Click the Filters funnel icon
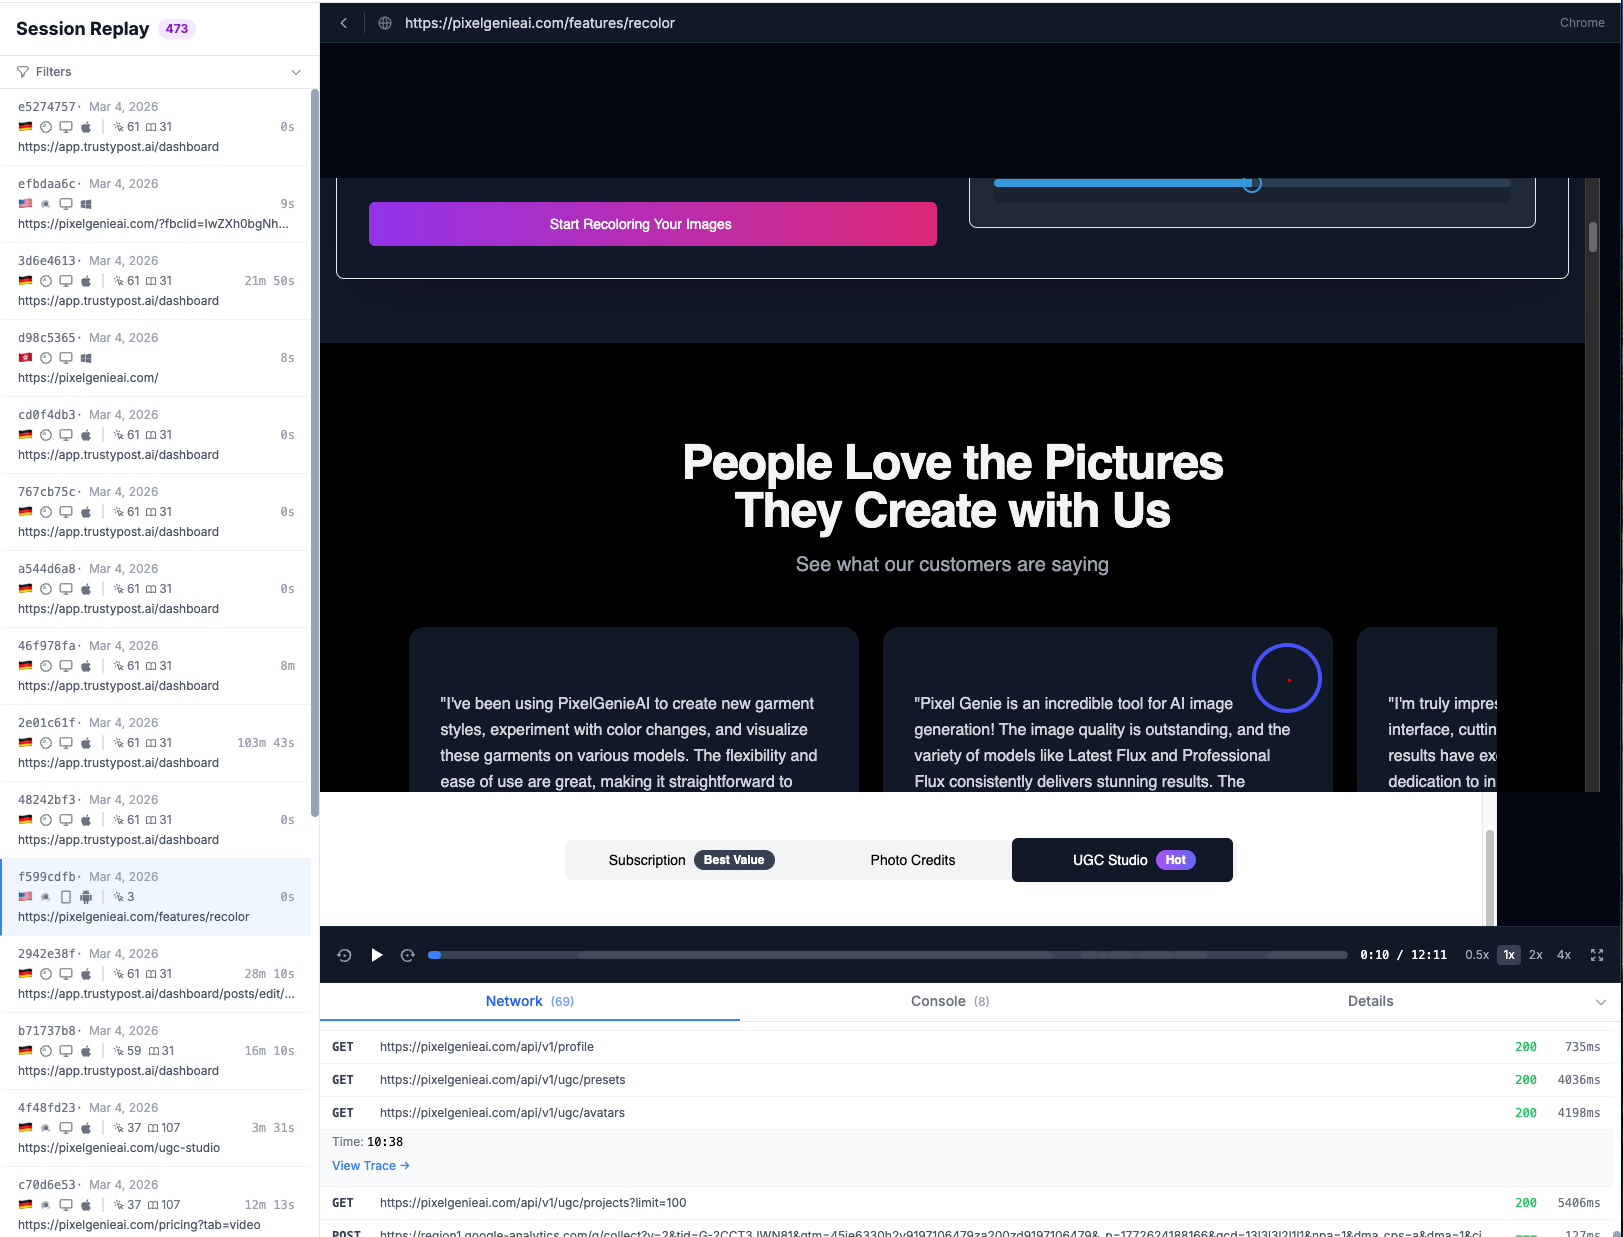1623x1237 pixels. 21,71
